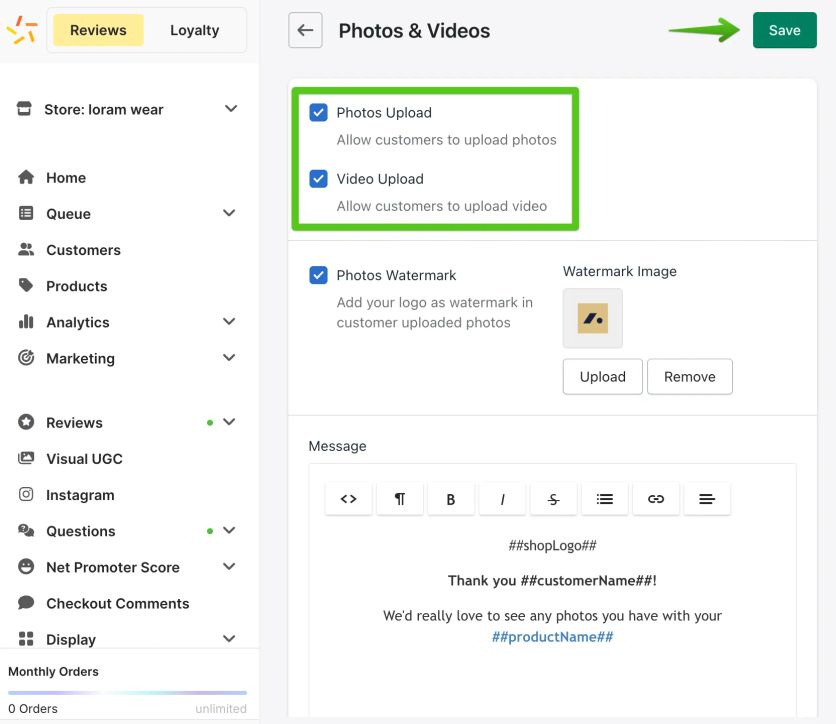Click the Analytics bar chart icon
Screen dimensions: 836x724
(x=26, y=321)
